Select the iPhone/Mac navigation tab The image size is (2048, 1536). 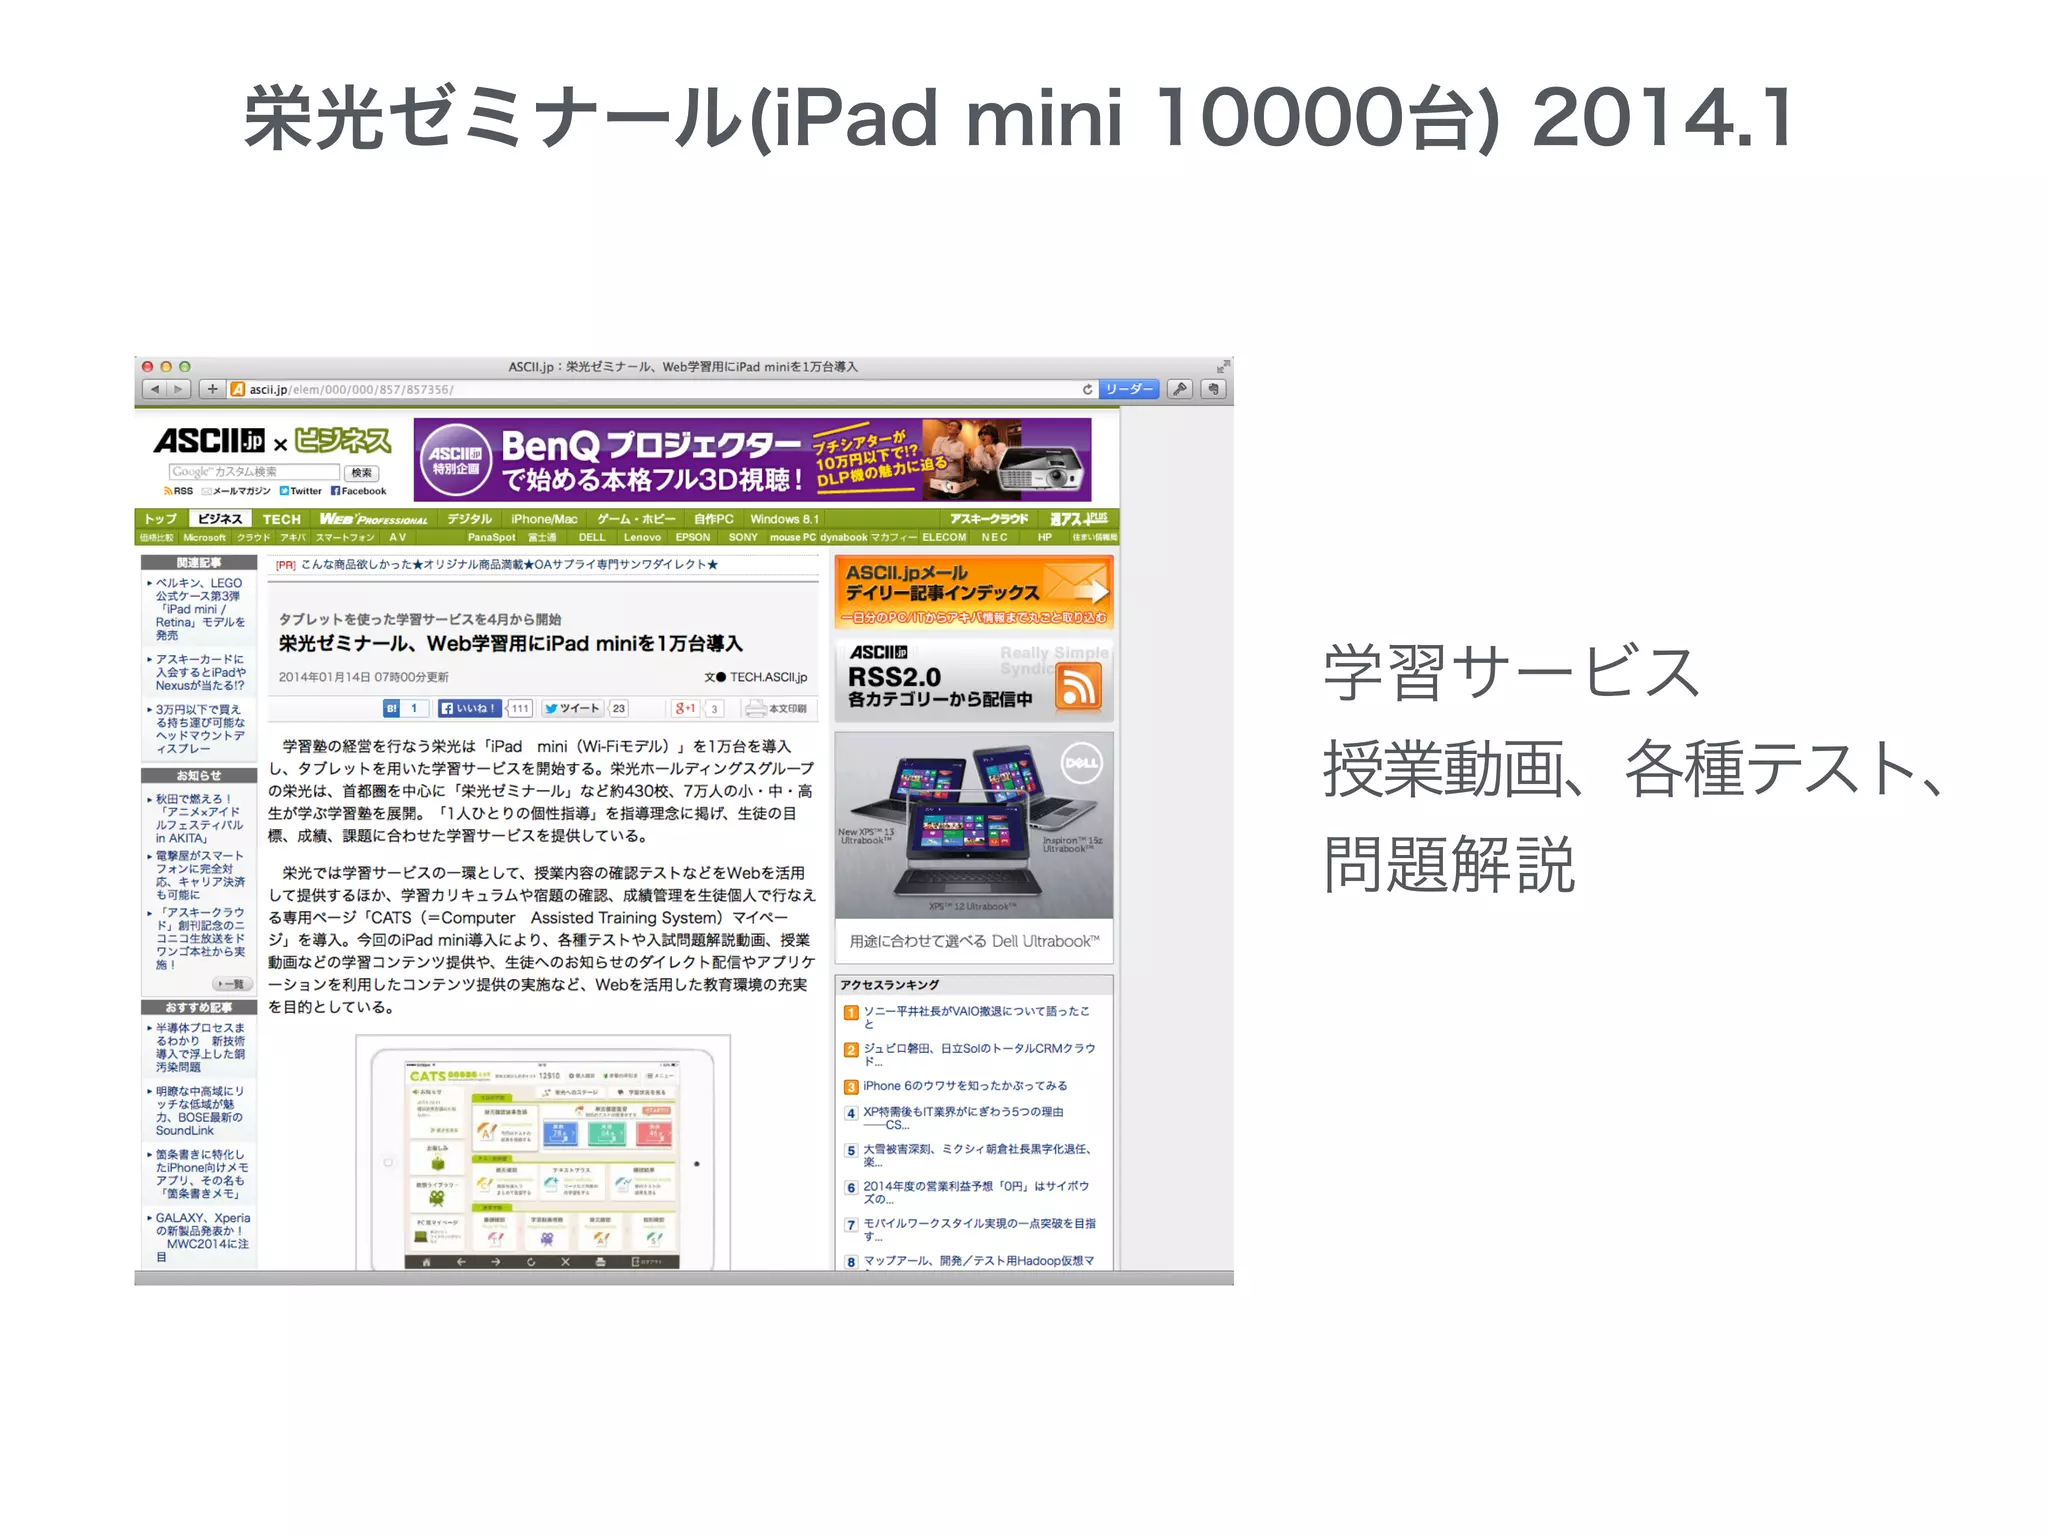tap(544, 519)
